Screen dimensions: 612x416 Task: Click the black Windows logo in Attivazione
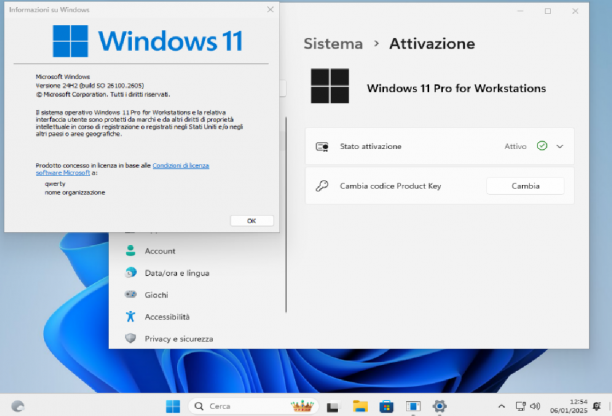click(330, 86)
